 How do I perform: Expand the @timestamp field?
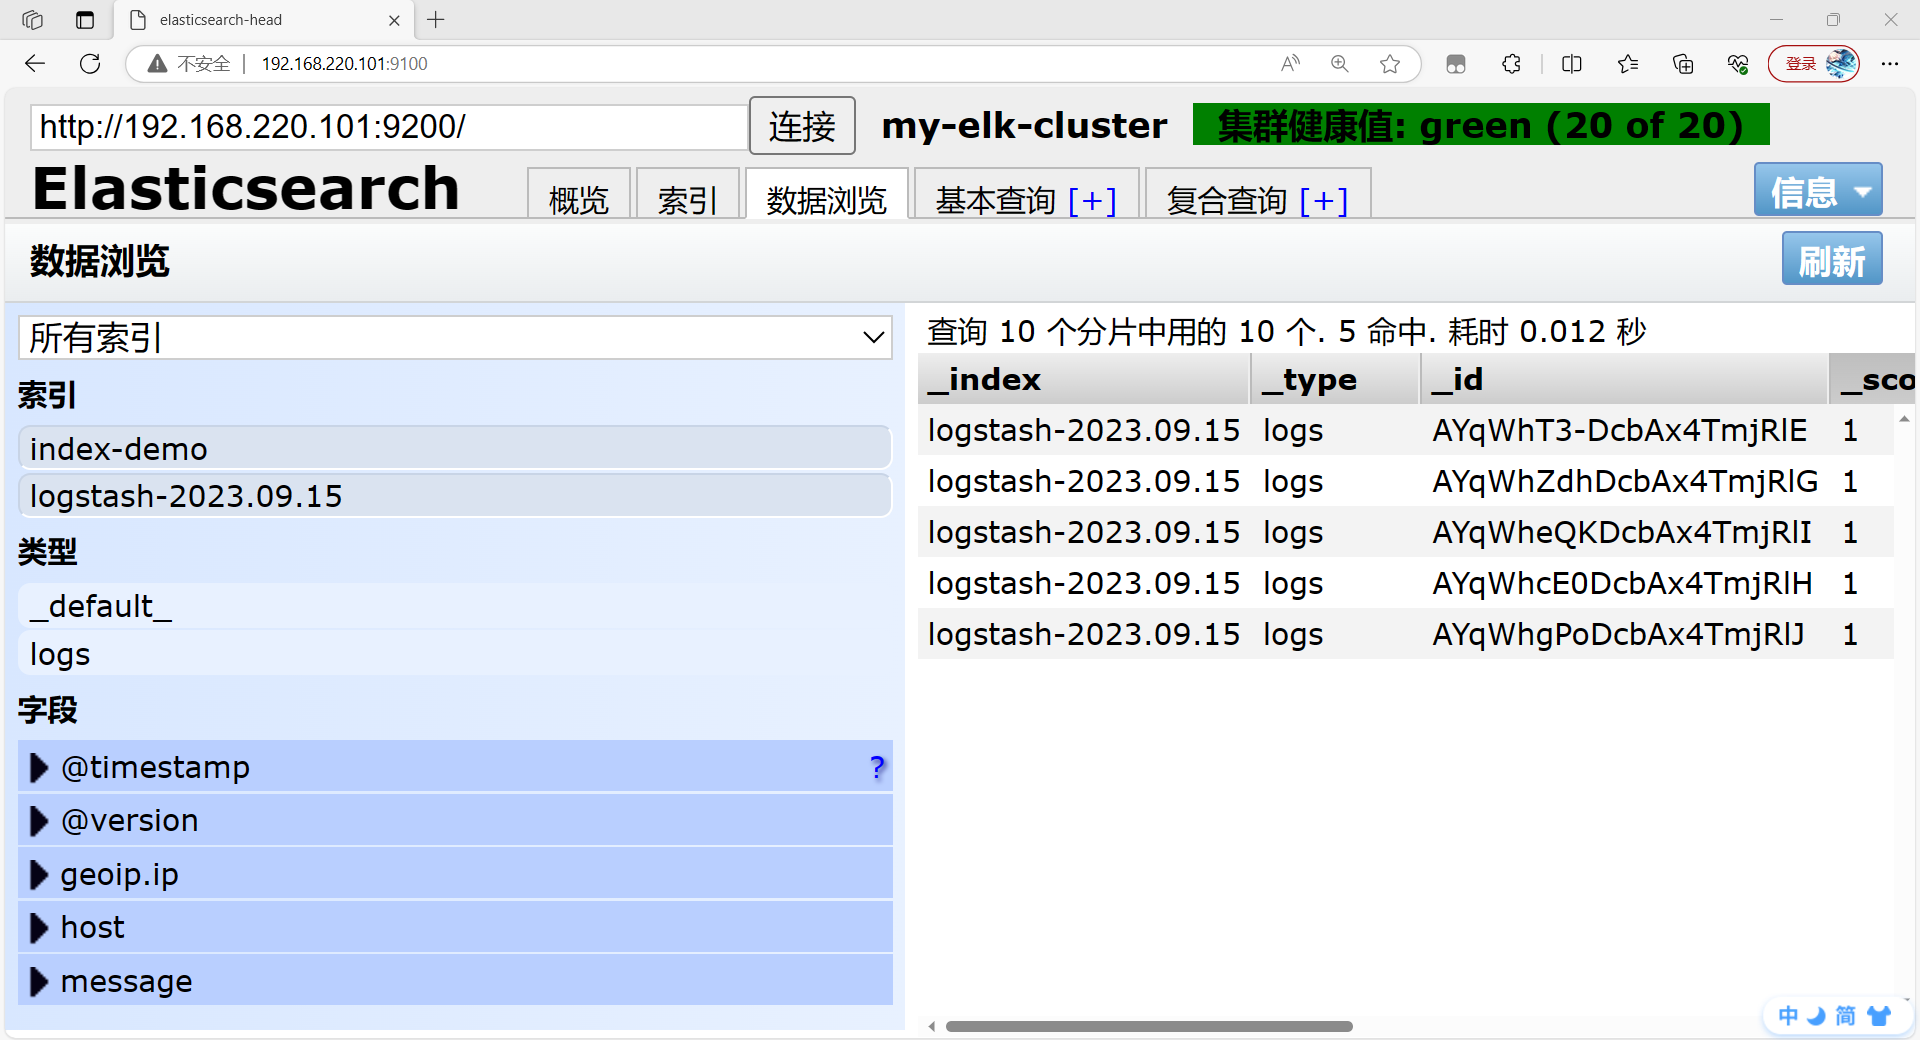click(38, 767)
